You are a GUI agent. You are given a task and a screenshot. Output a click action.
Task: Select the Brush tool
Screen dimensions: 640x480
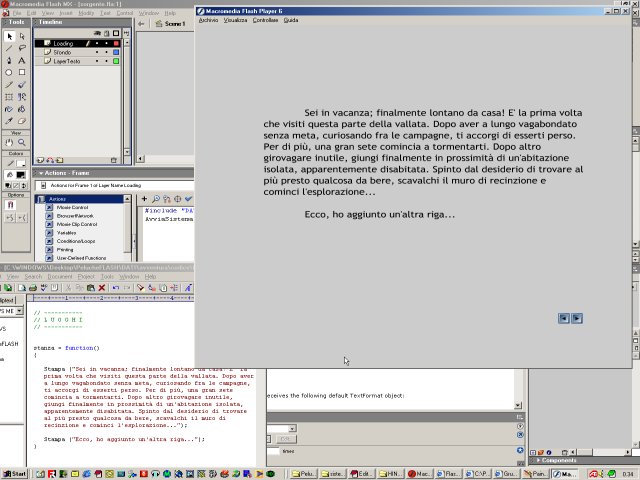(22, 84)
